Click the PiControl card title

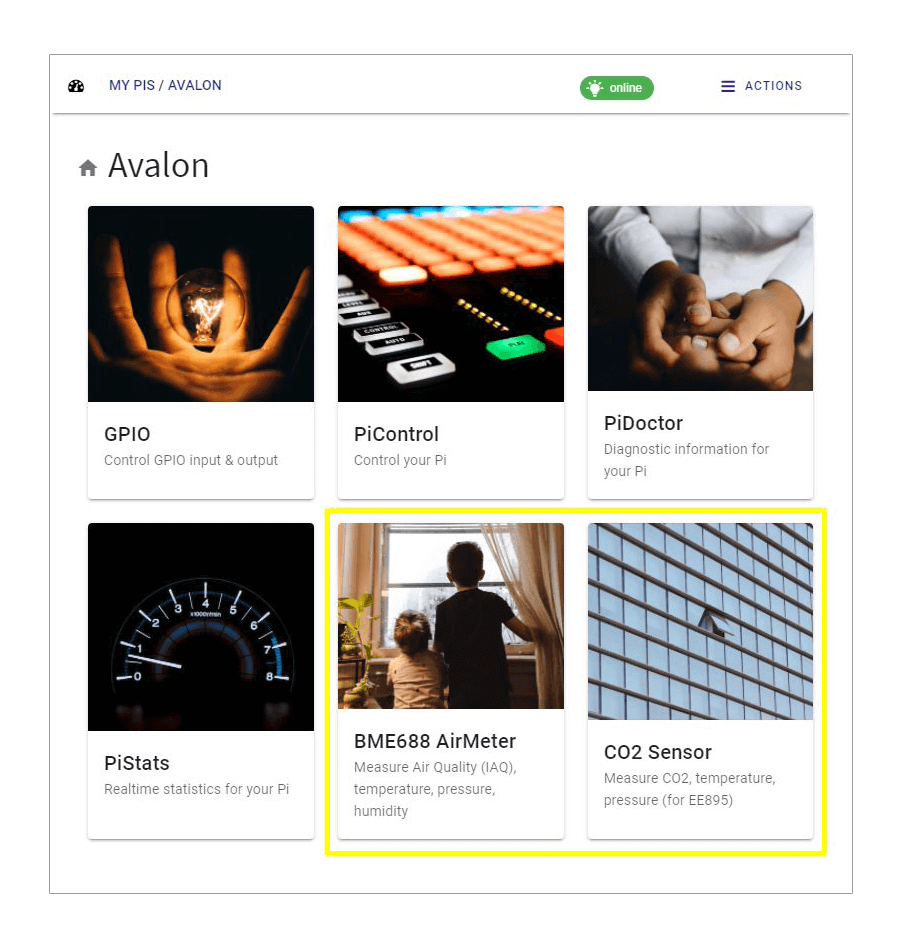pos(396,434)
